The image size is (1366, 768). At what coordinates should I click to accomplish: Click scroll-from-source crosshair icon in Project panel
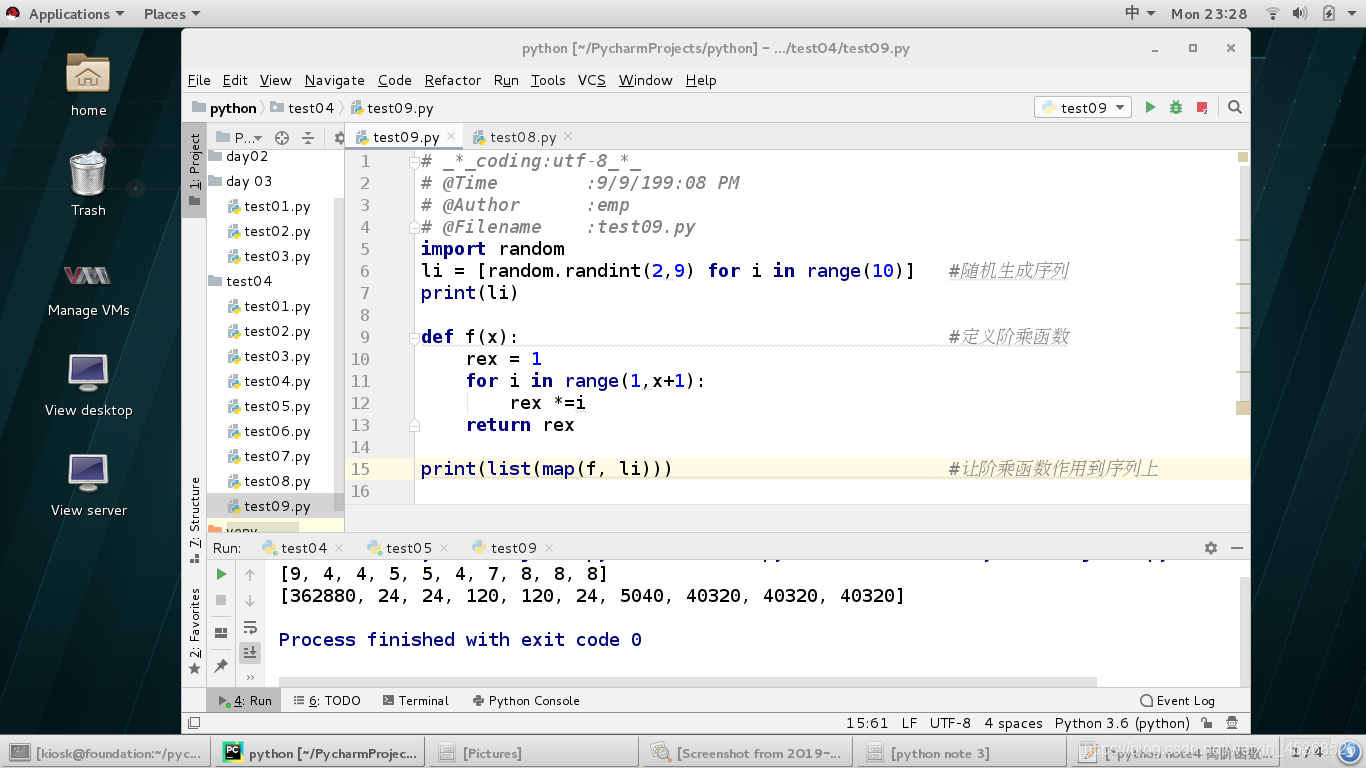[282, 138]
